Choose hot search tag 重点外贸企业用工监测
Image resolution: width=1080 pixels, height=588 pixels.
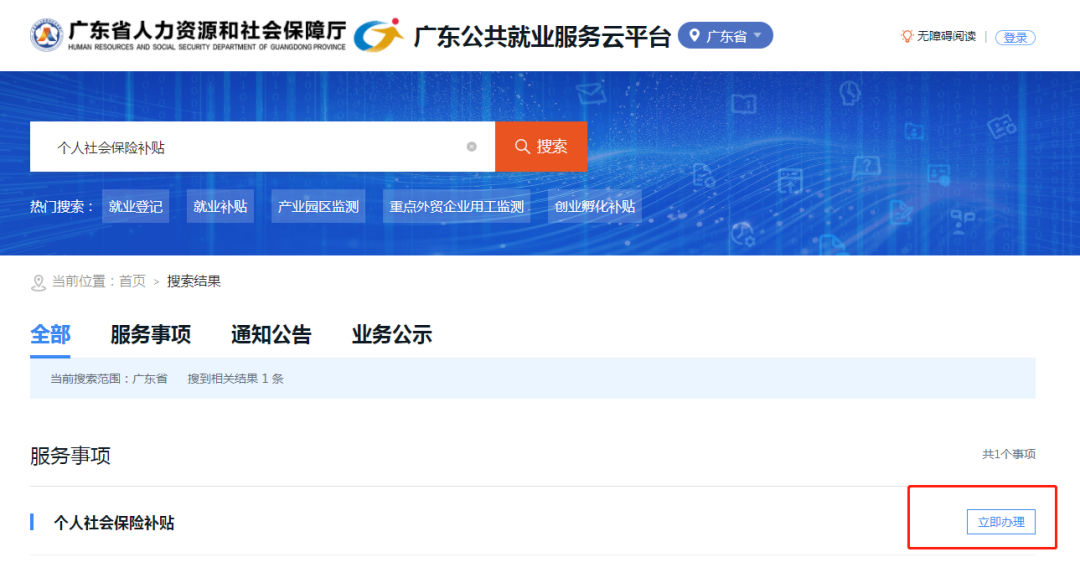click(x=457, y=207)
